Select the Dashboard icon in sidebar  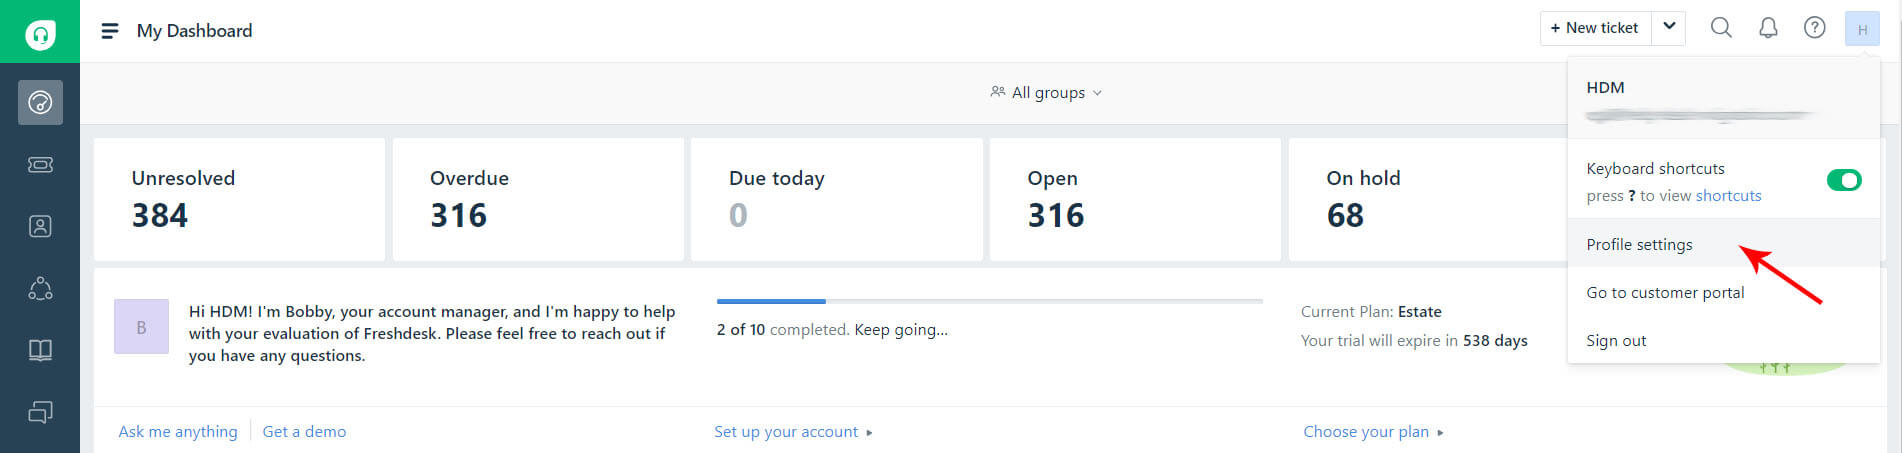pyautogui.click(x=40, y=102)
